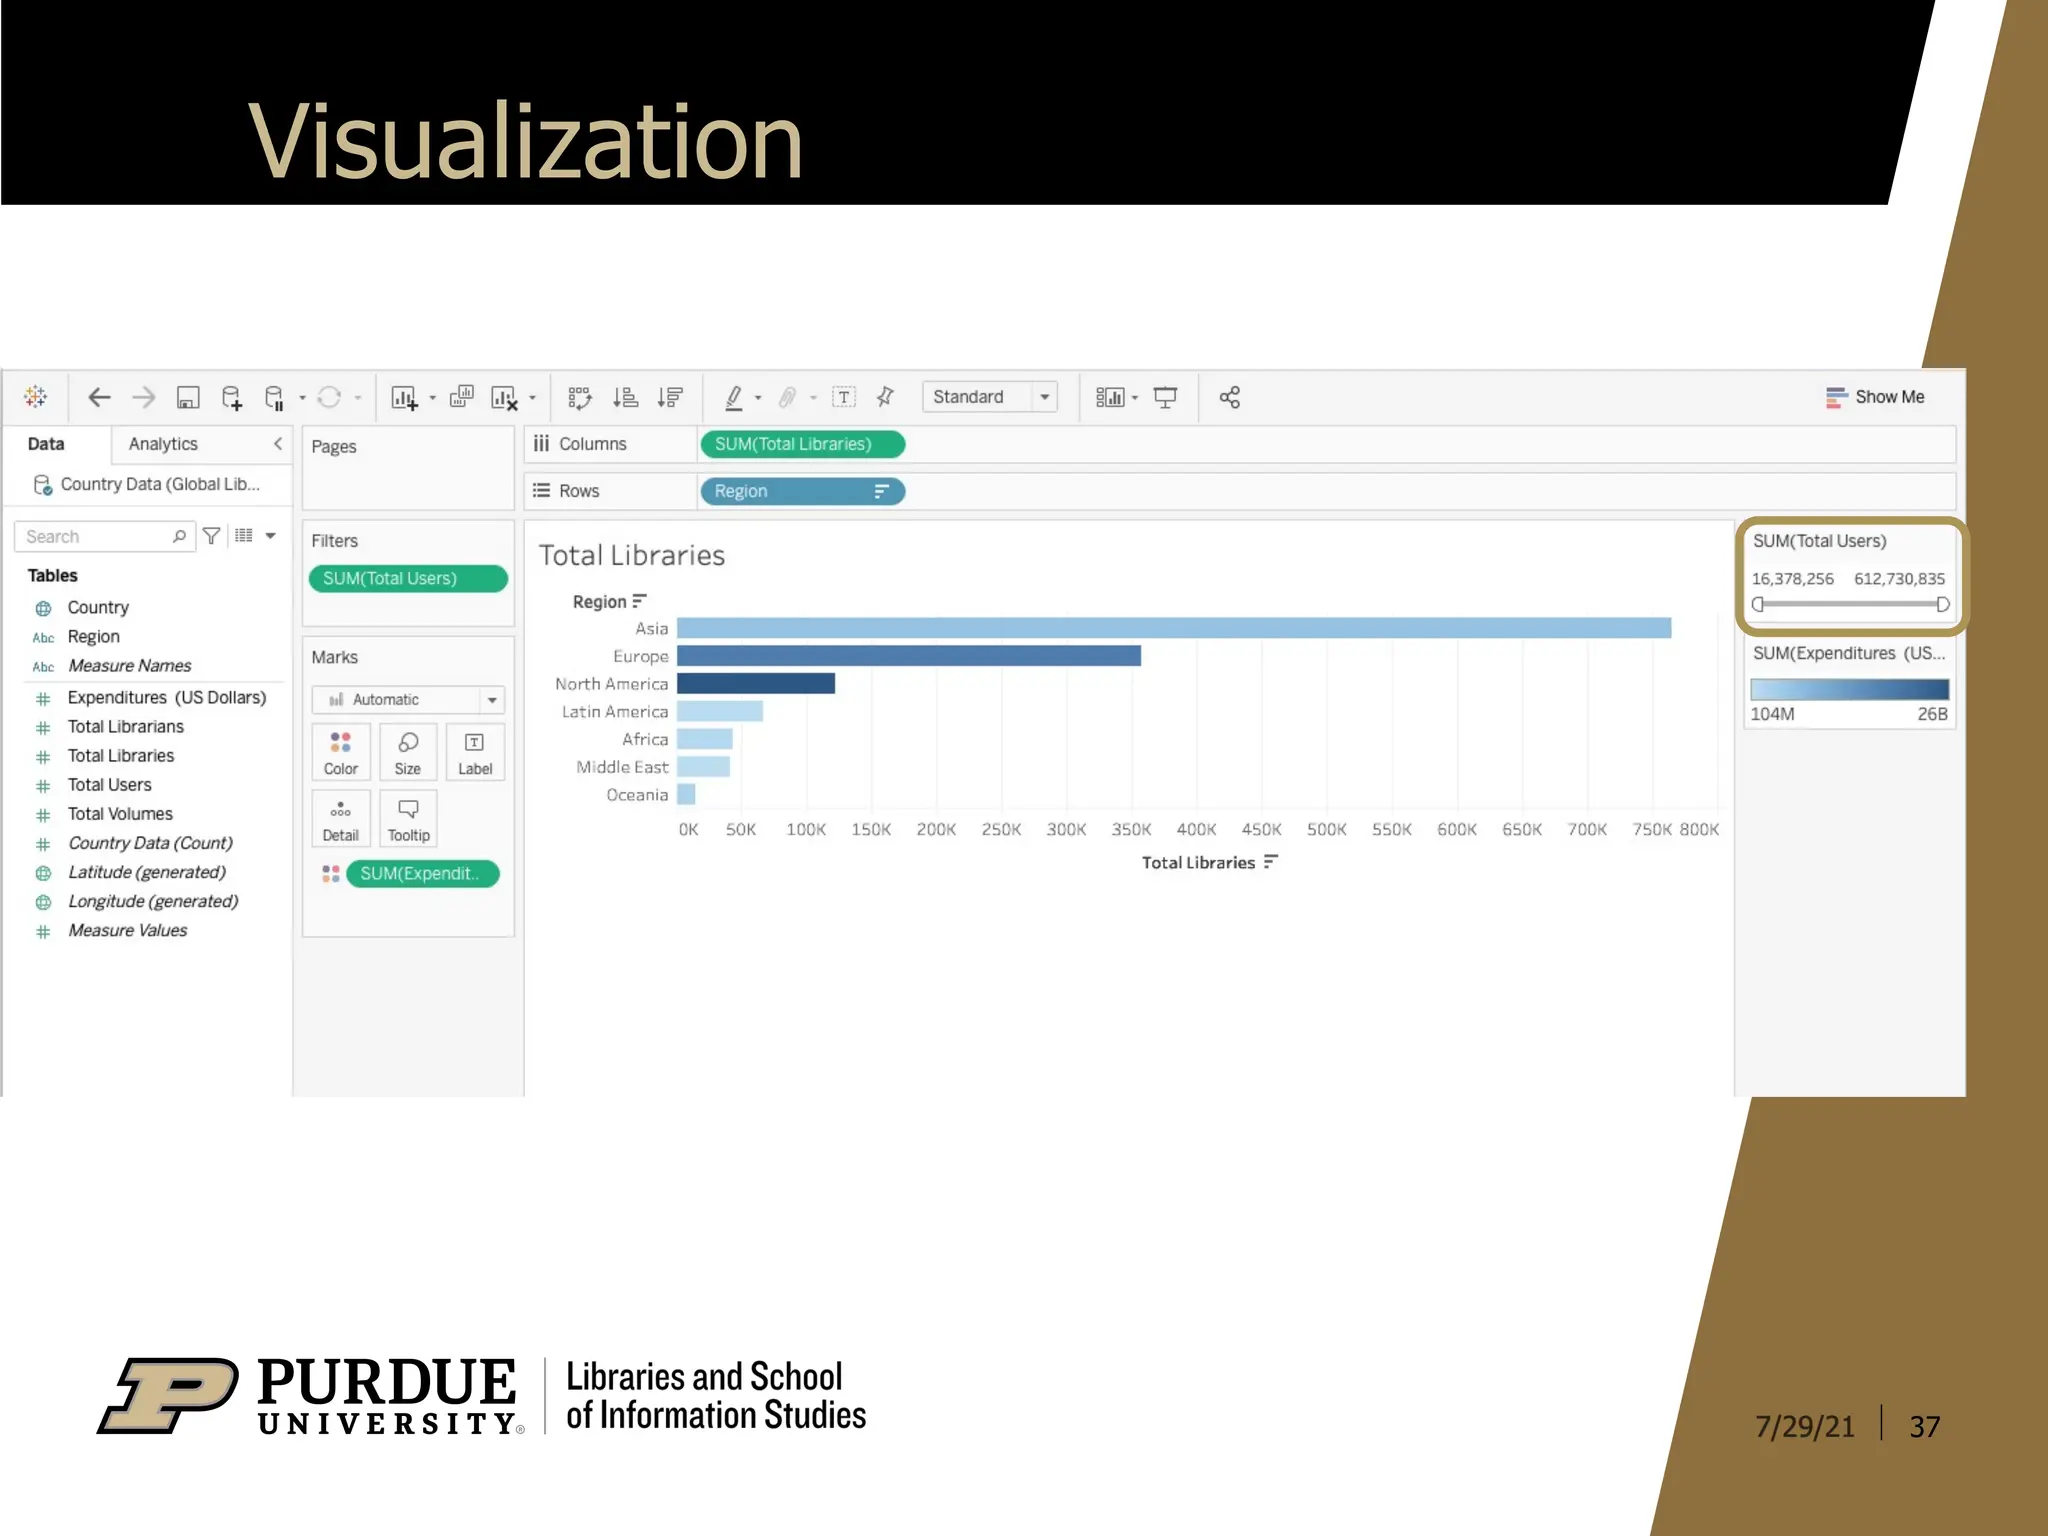Select the Expenditures (US Dollars) field

tap(167, 698)
